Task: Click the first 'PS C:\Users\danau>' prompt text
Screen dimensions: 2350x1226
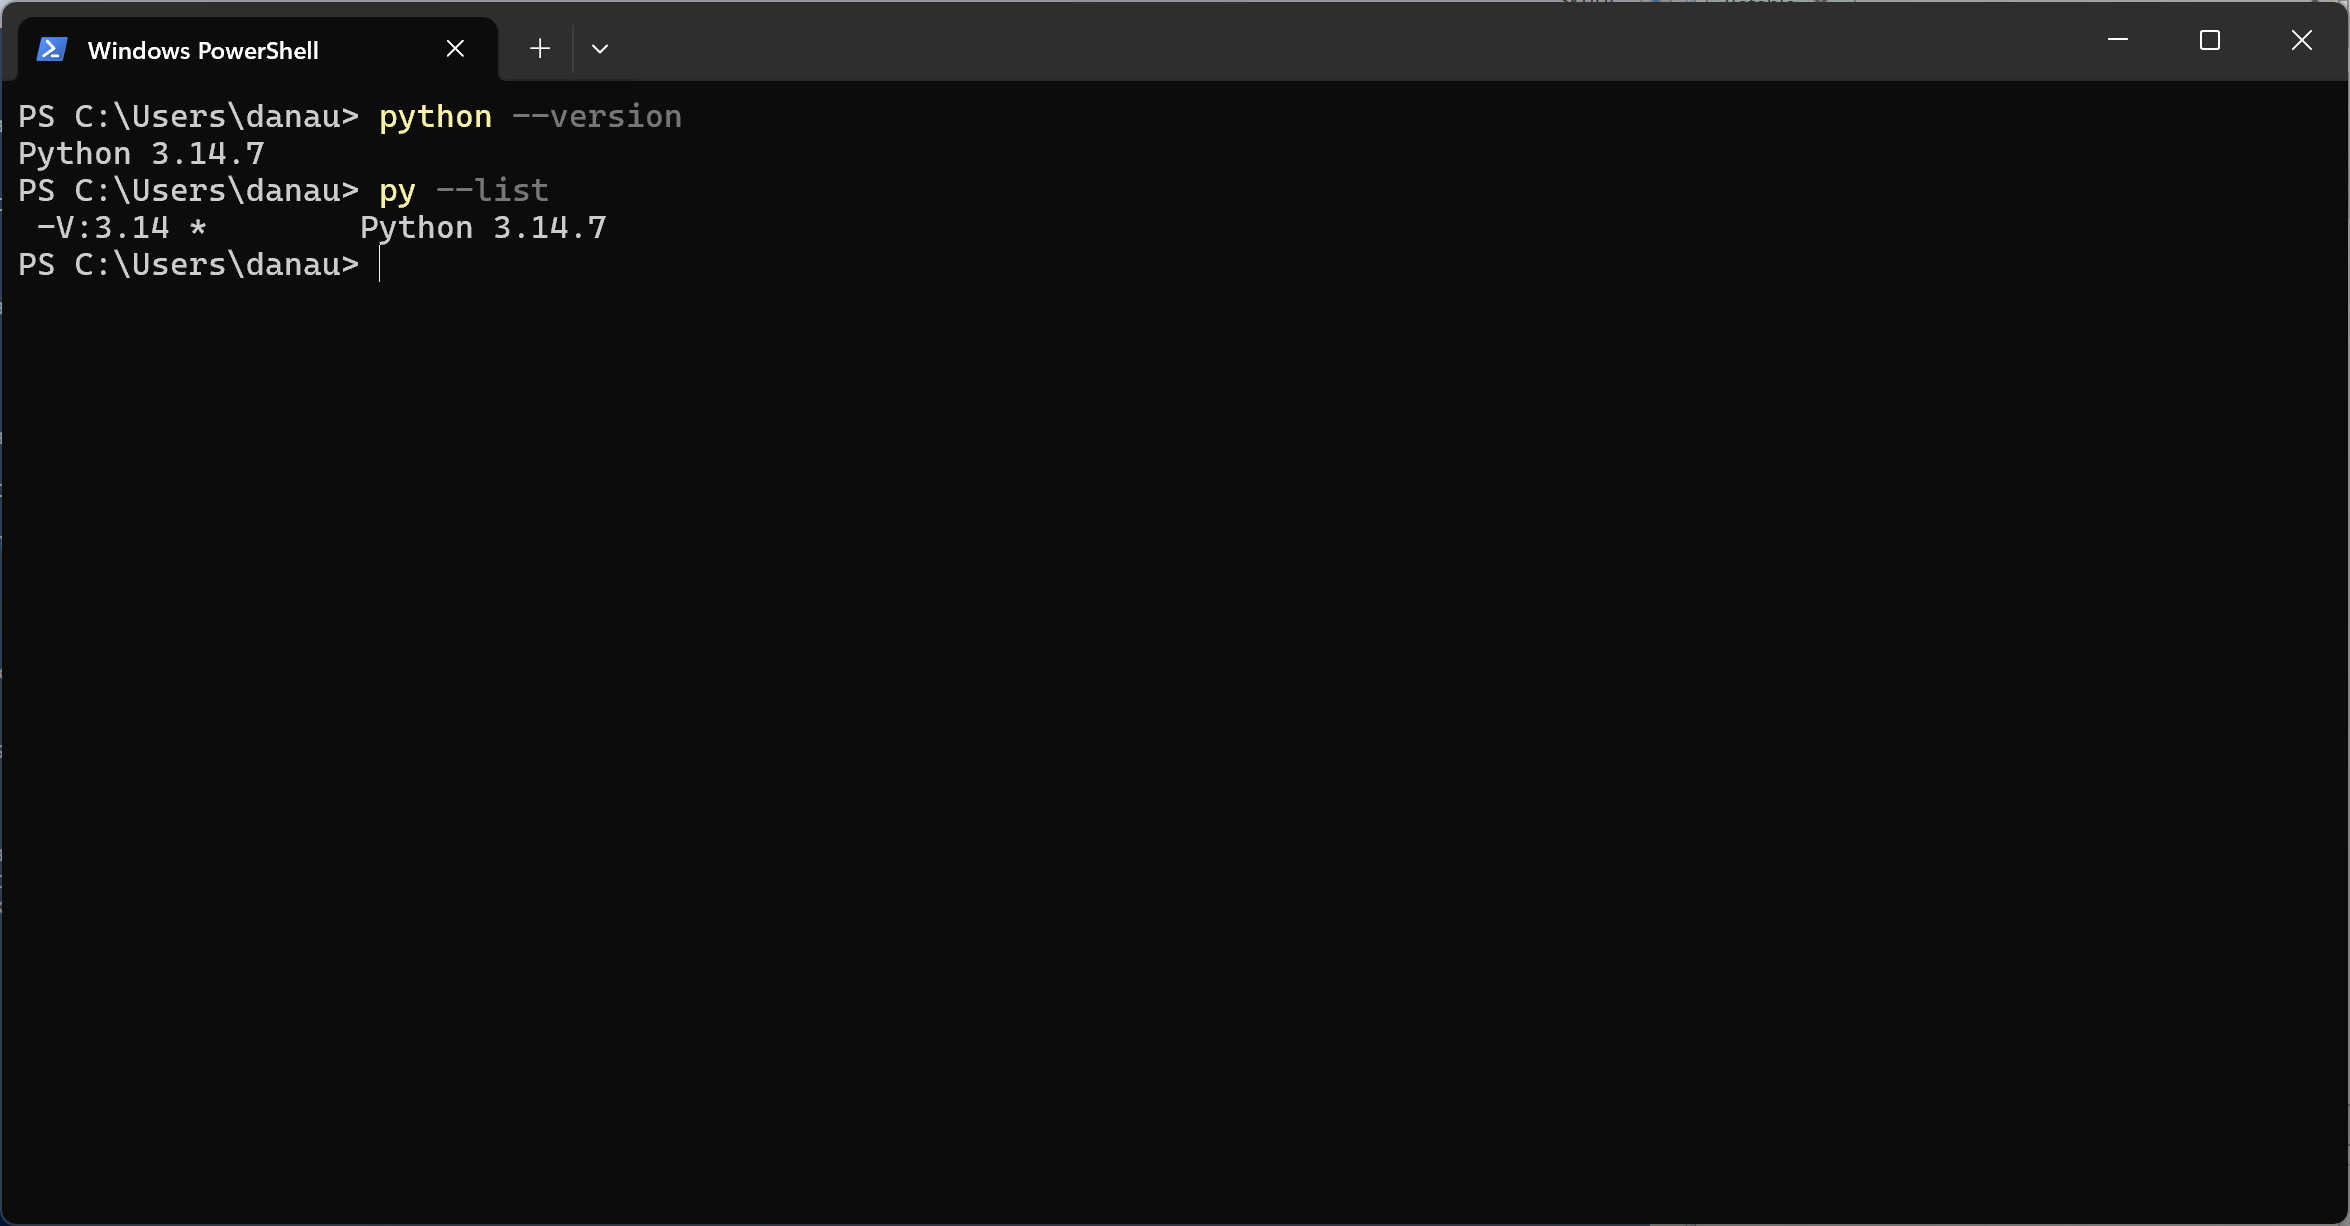Action: click(188, 117)
